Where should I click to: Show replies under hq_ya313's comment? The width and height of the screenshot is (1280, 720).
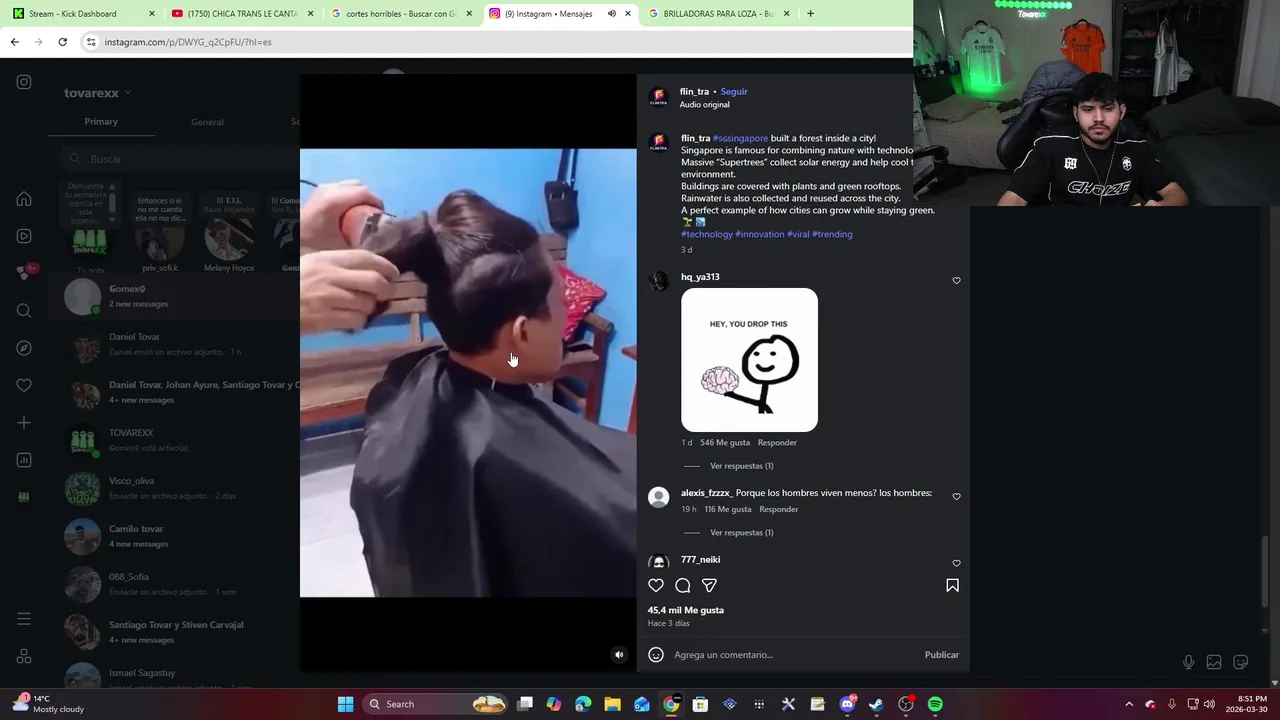pyautogui.click(x=741, y=466)
